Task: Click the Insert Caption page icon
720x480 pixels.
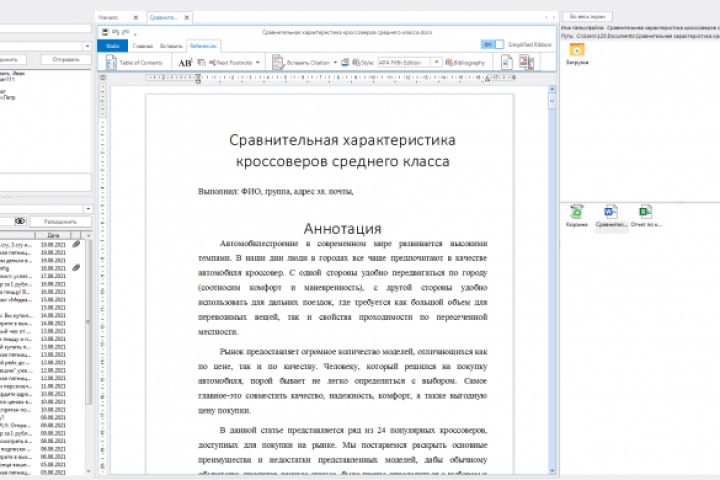Action: [x=506, y=62]
